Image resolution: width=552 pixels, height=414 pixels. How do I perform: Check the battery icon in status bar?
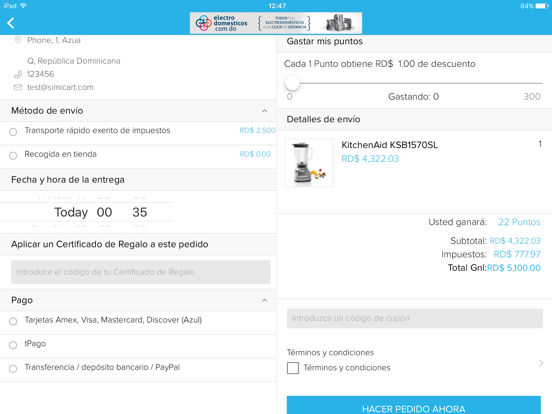[542, 6]
